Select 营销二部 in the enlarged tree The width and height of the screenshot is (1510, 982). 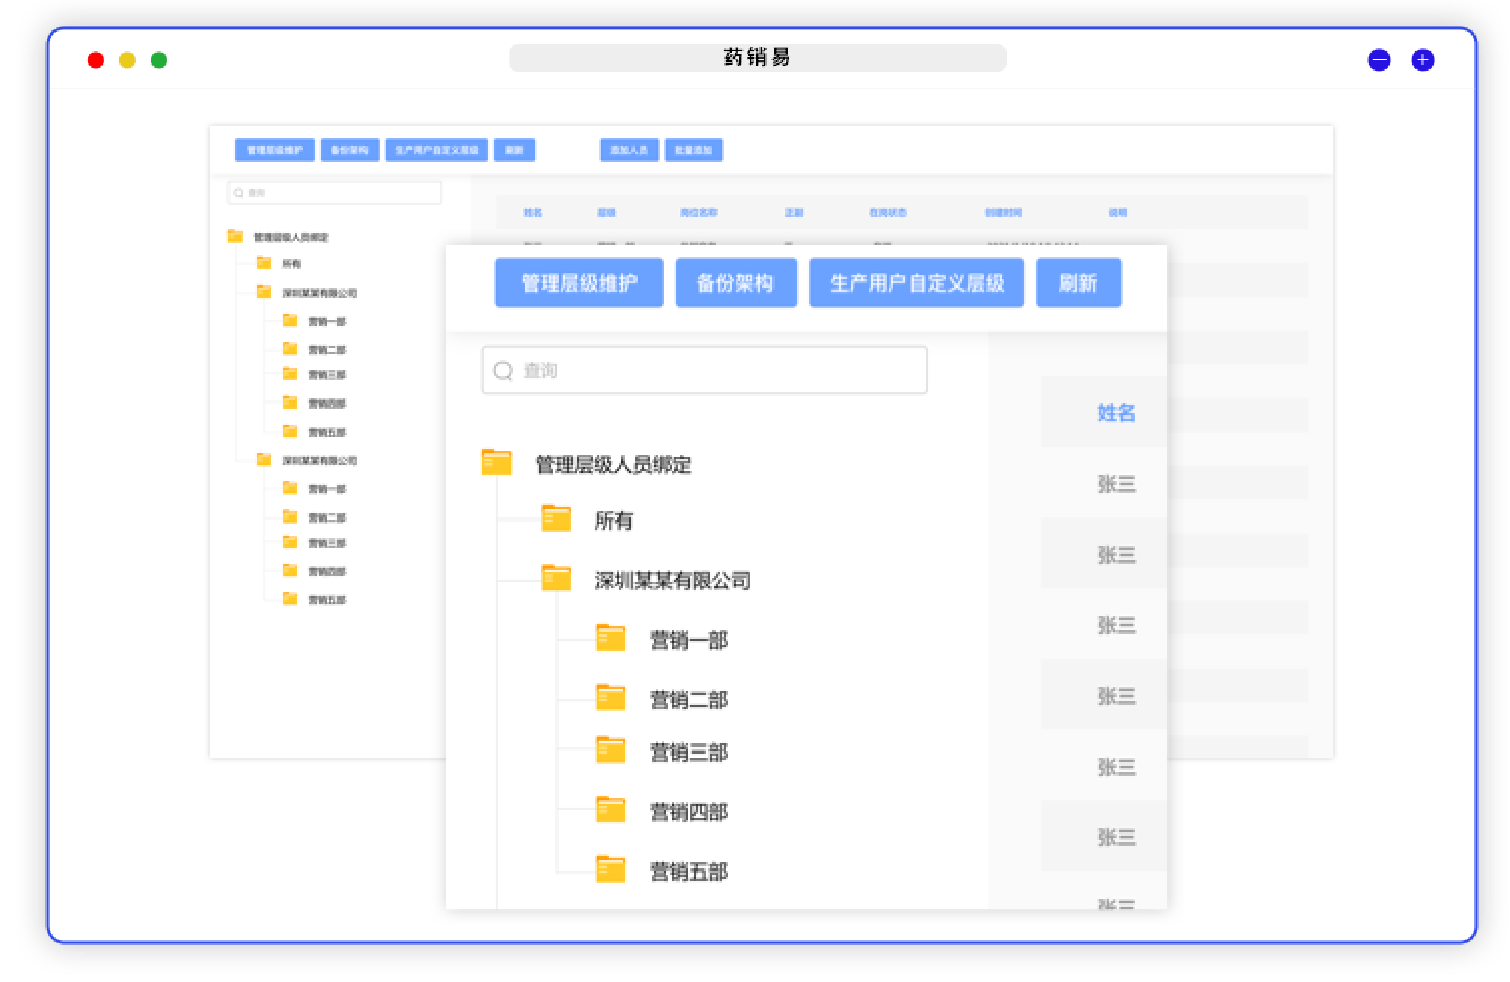(x=688, y=699)
